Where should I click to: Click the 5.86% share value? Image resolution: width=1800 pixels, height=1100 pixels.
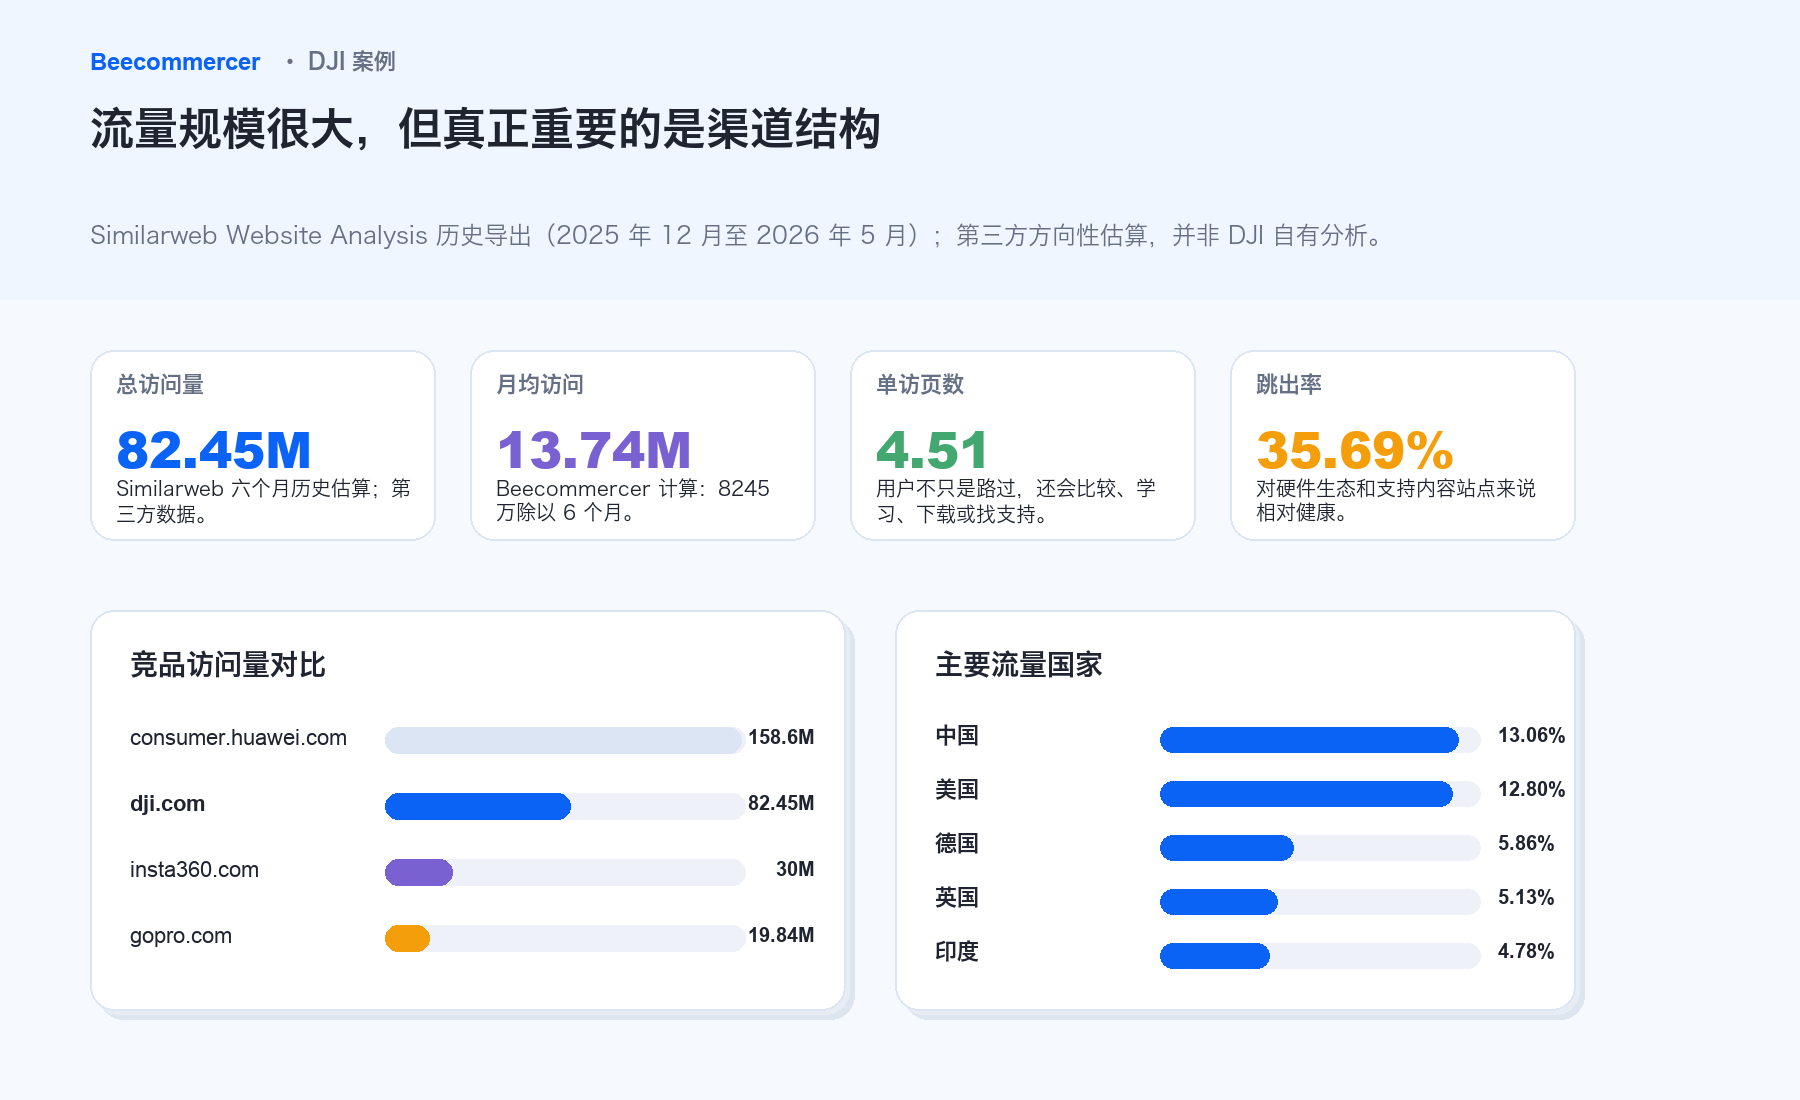coord(1526,844)
